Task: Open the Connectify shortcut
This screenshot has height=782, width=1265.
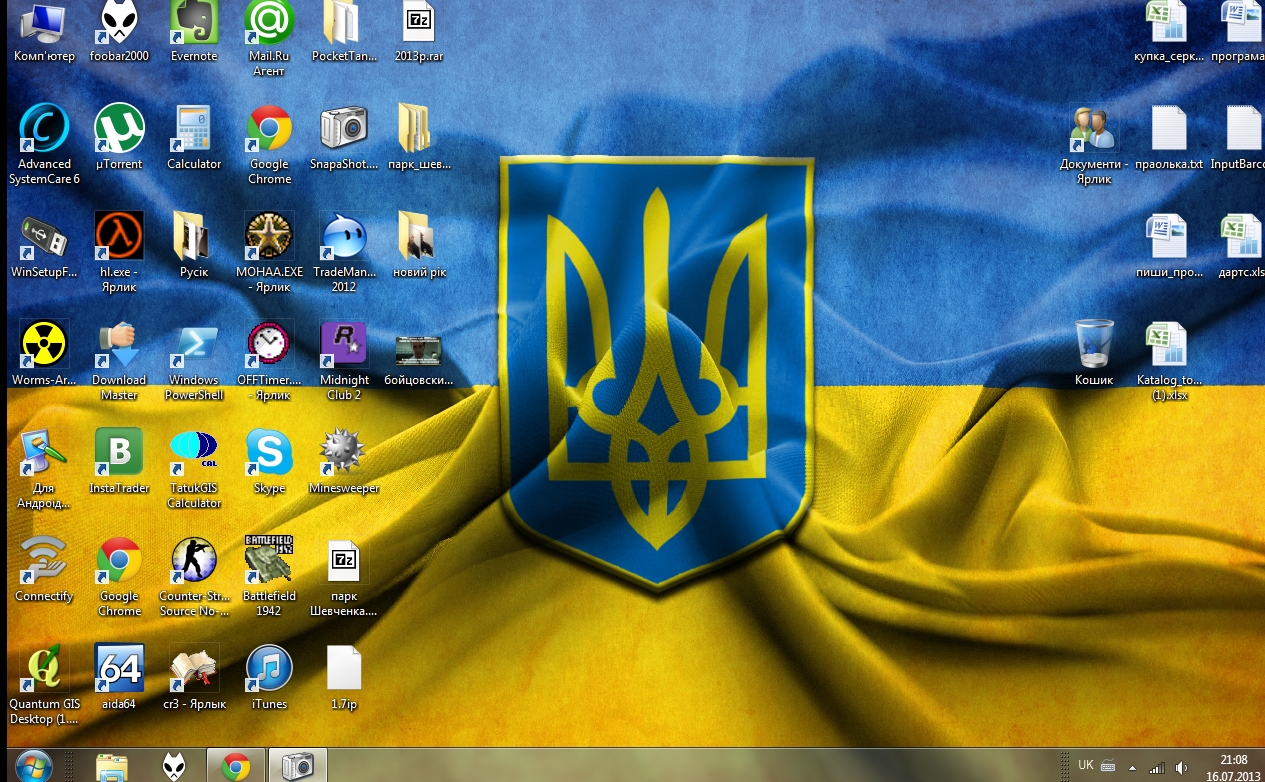Action: pyautogui.click(x=44, y=569)
